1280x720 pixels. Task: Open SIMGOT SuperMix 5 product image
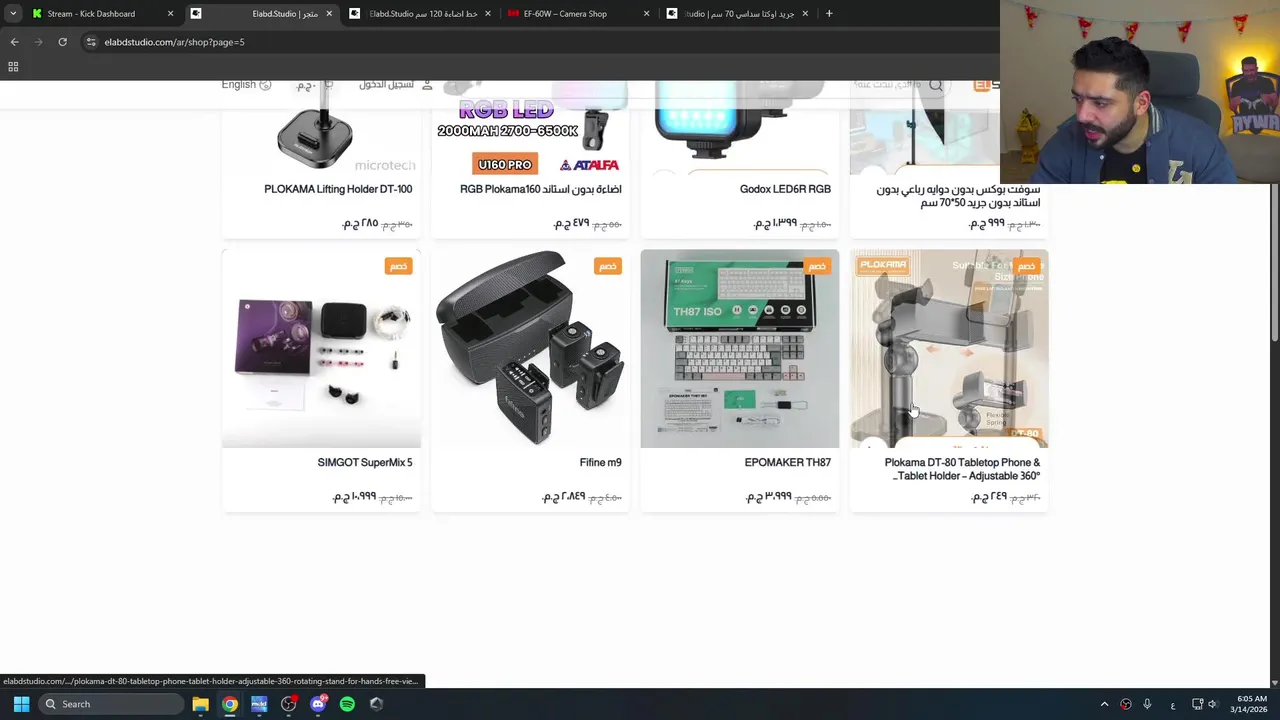click(321, 348)
